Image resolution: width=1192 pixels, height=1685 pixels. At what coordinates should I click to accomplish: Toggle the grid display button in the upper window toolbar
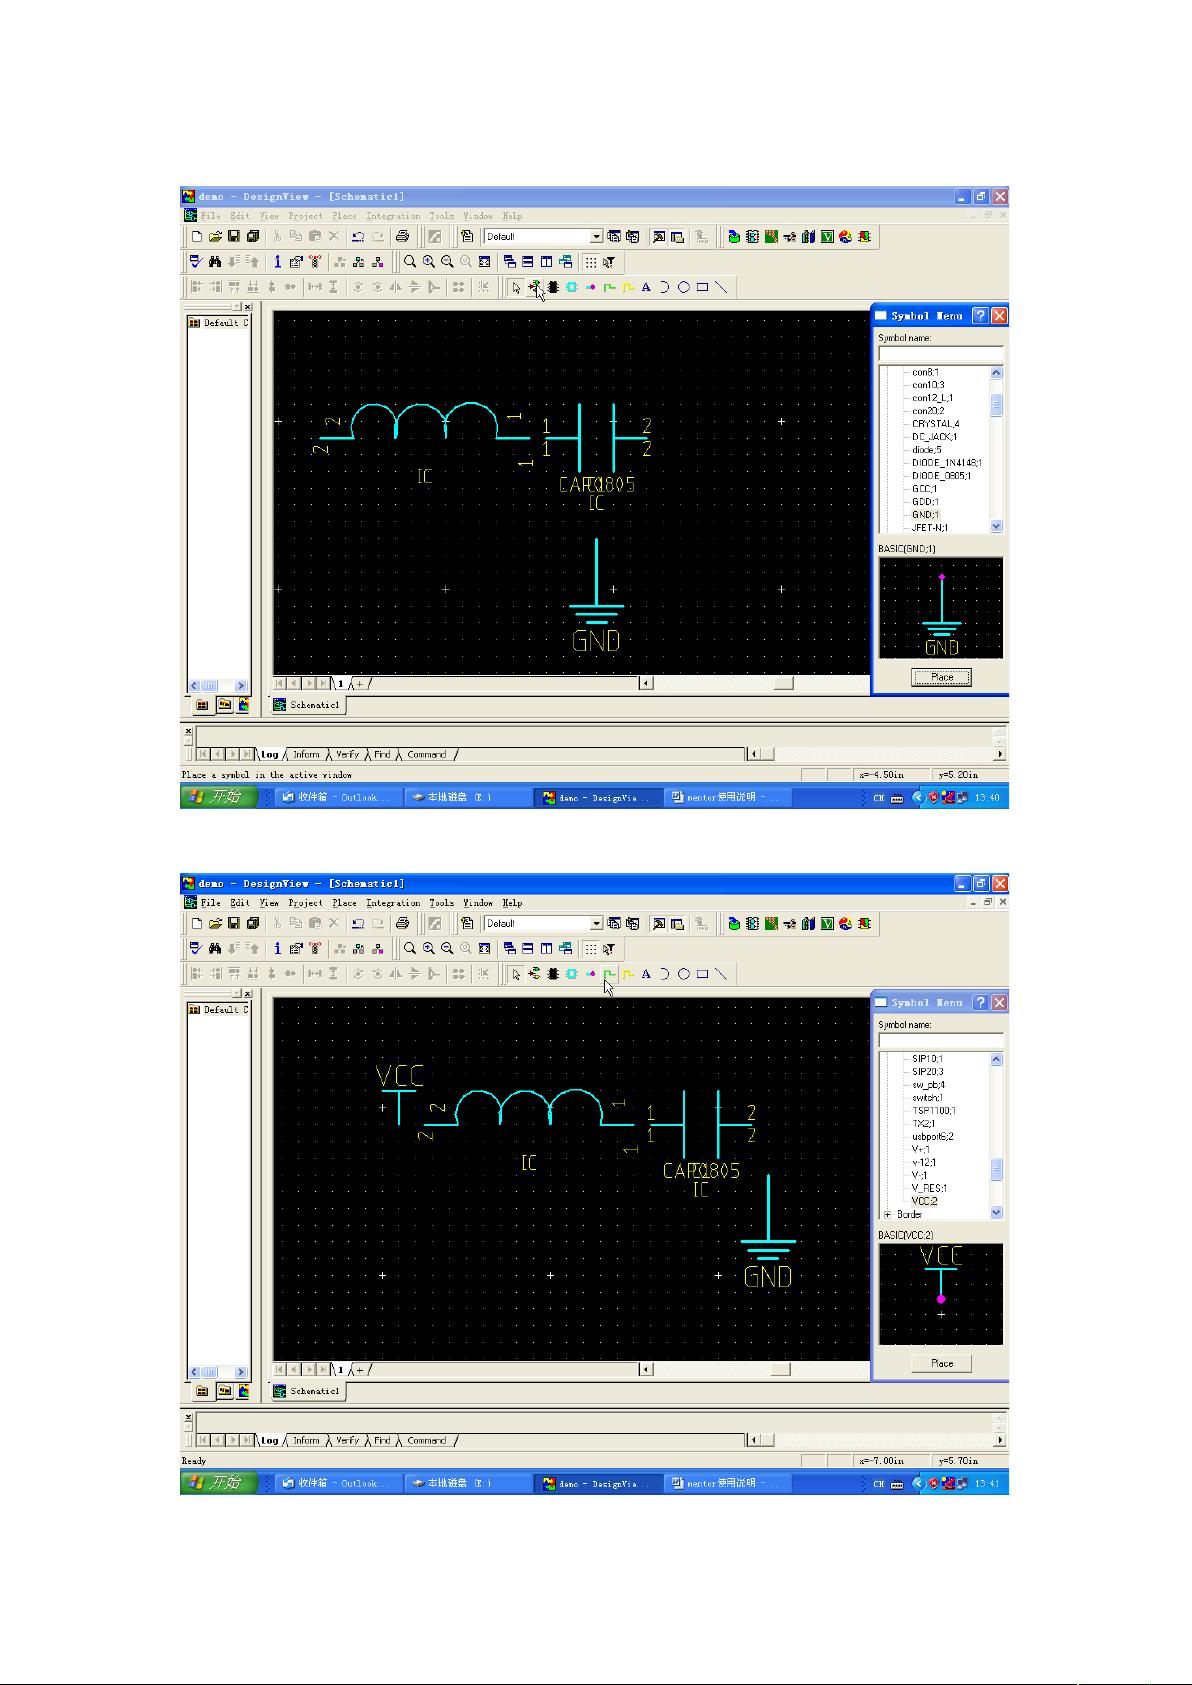590,262
